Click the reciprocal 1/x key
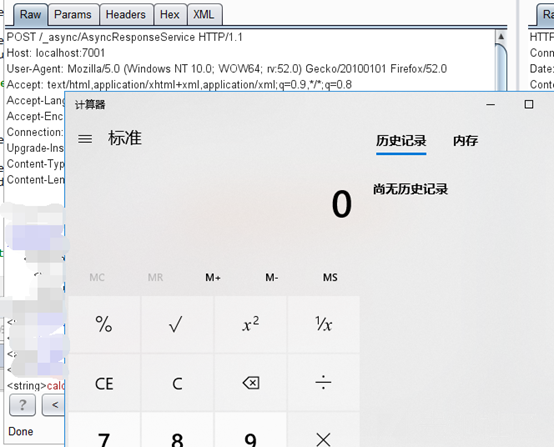This screenshot has width=554, height=447. point(324,324)
